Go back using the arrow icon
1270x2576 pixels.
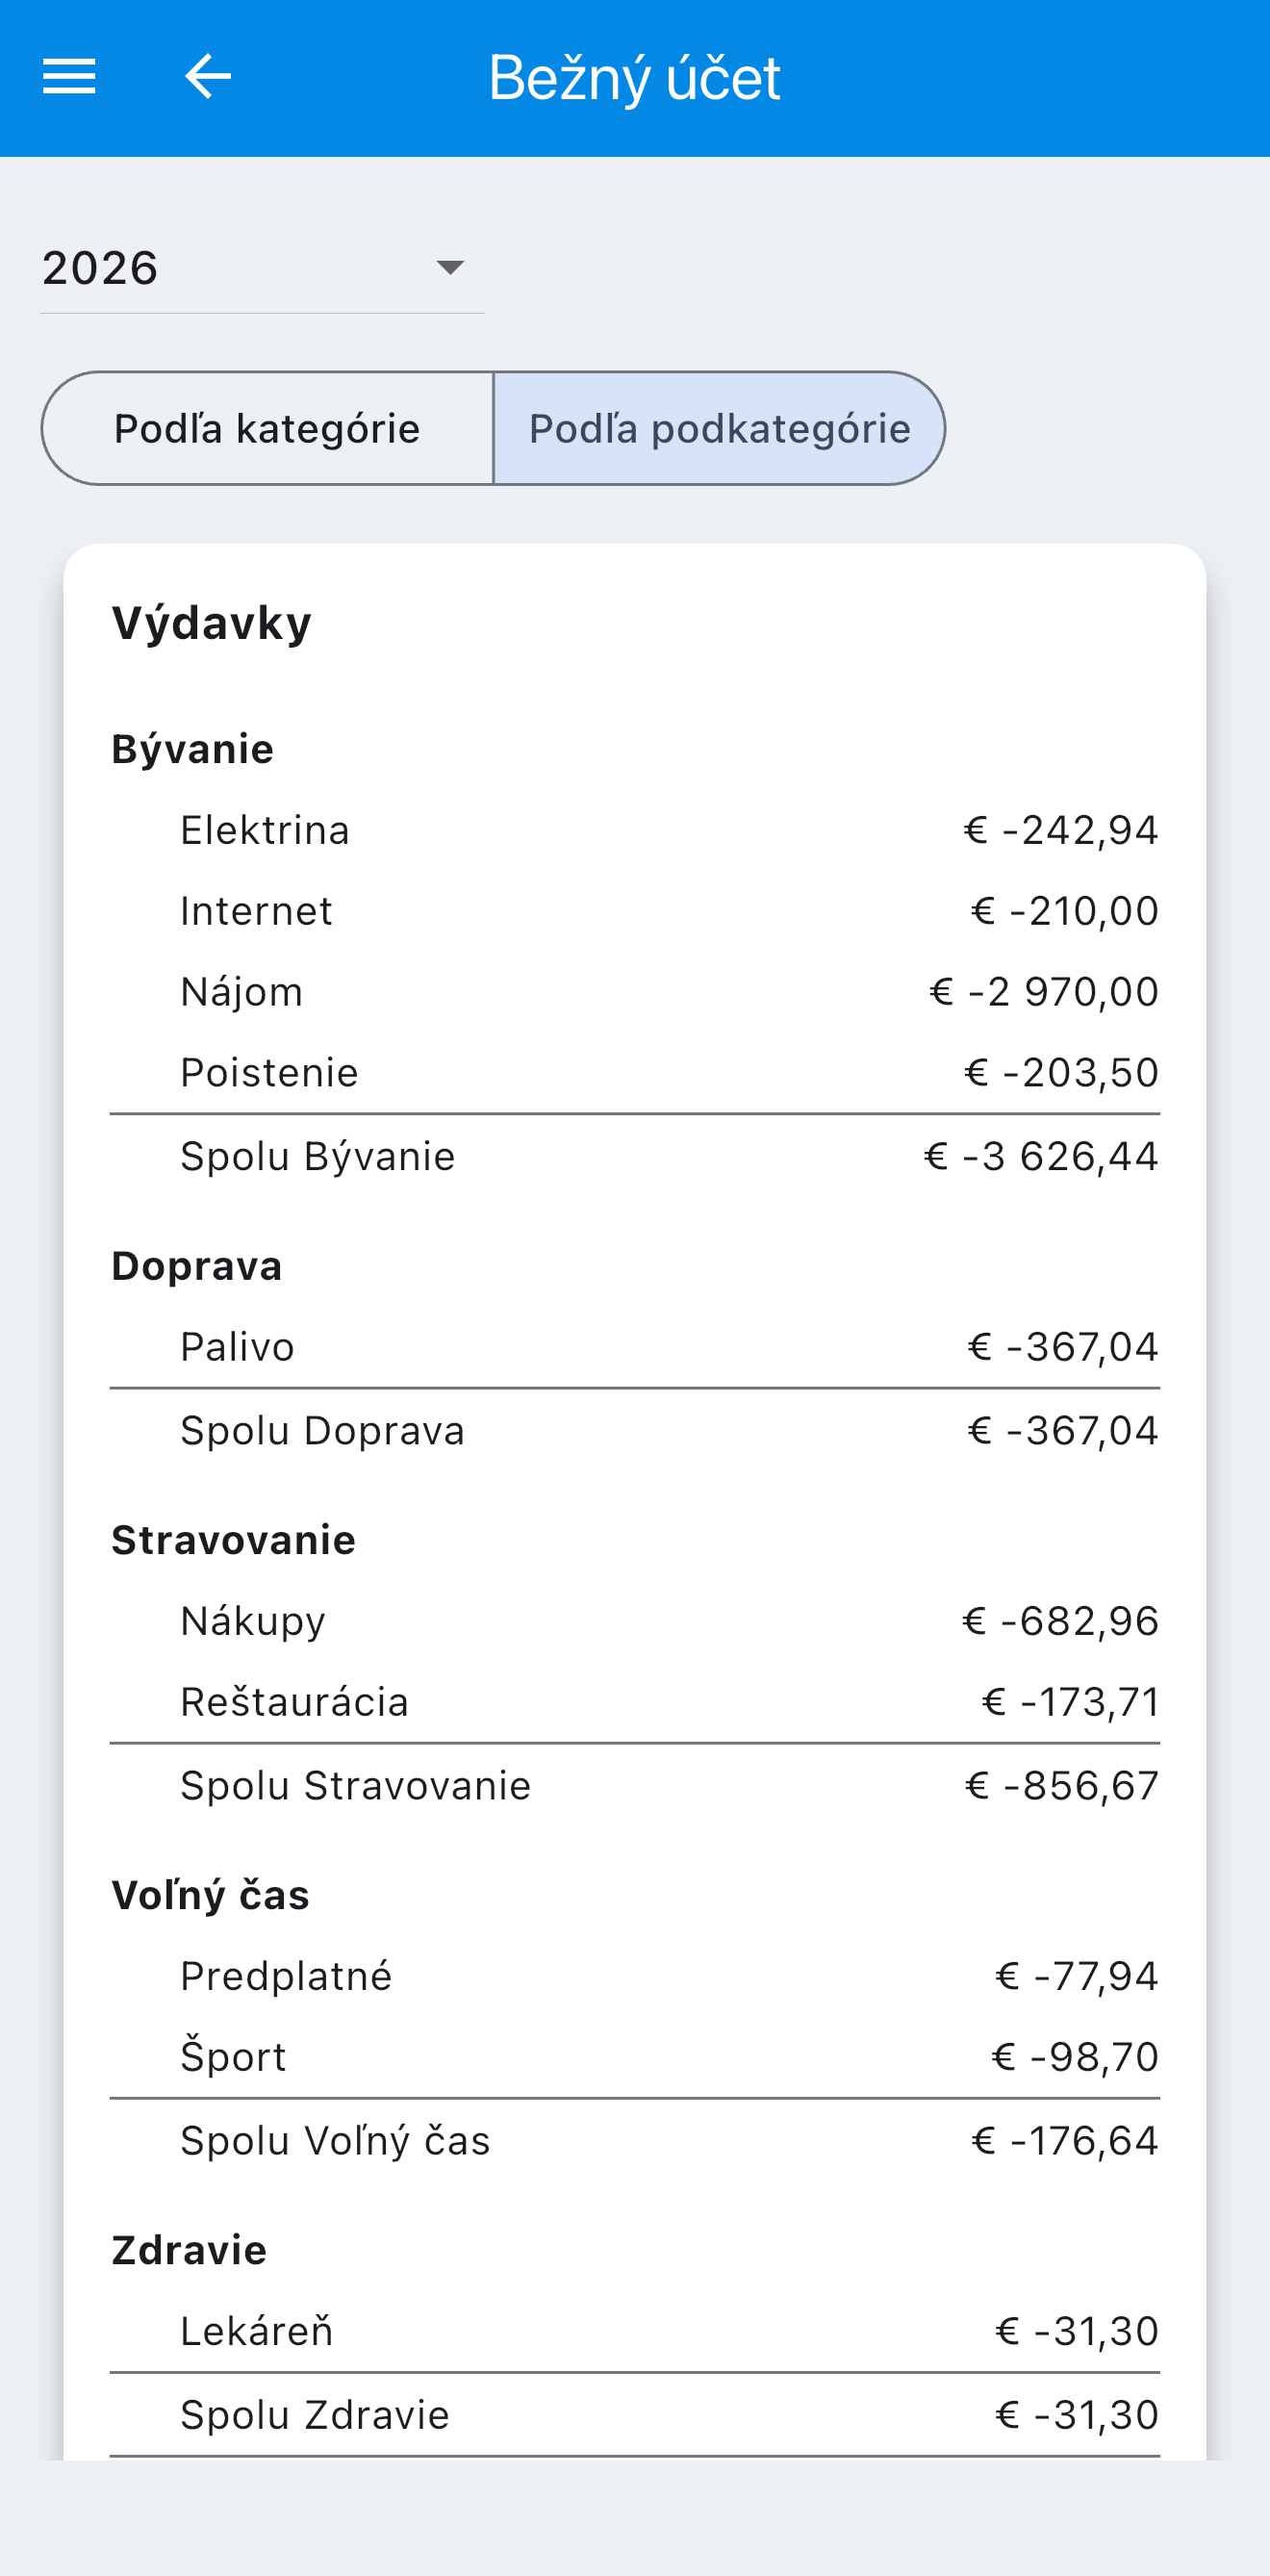(x=208, y=77)
